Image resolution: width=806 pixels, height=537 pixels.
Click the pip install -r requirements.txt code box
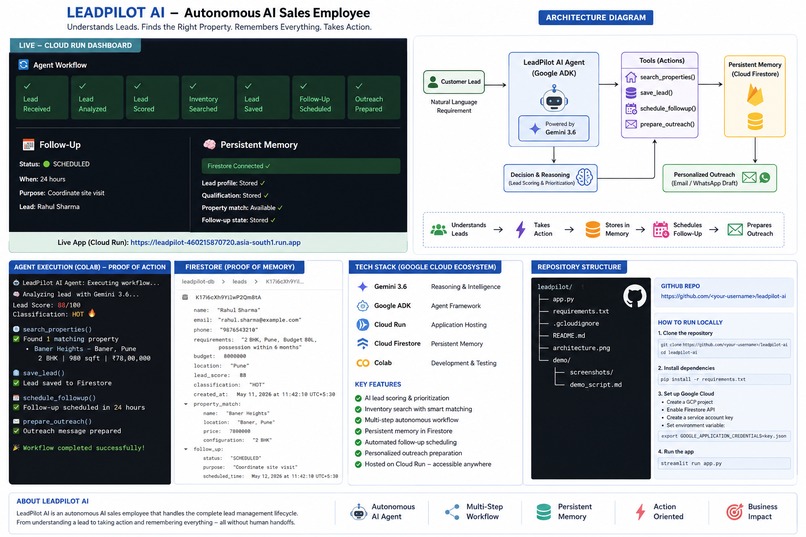point(724,379)
